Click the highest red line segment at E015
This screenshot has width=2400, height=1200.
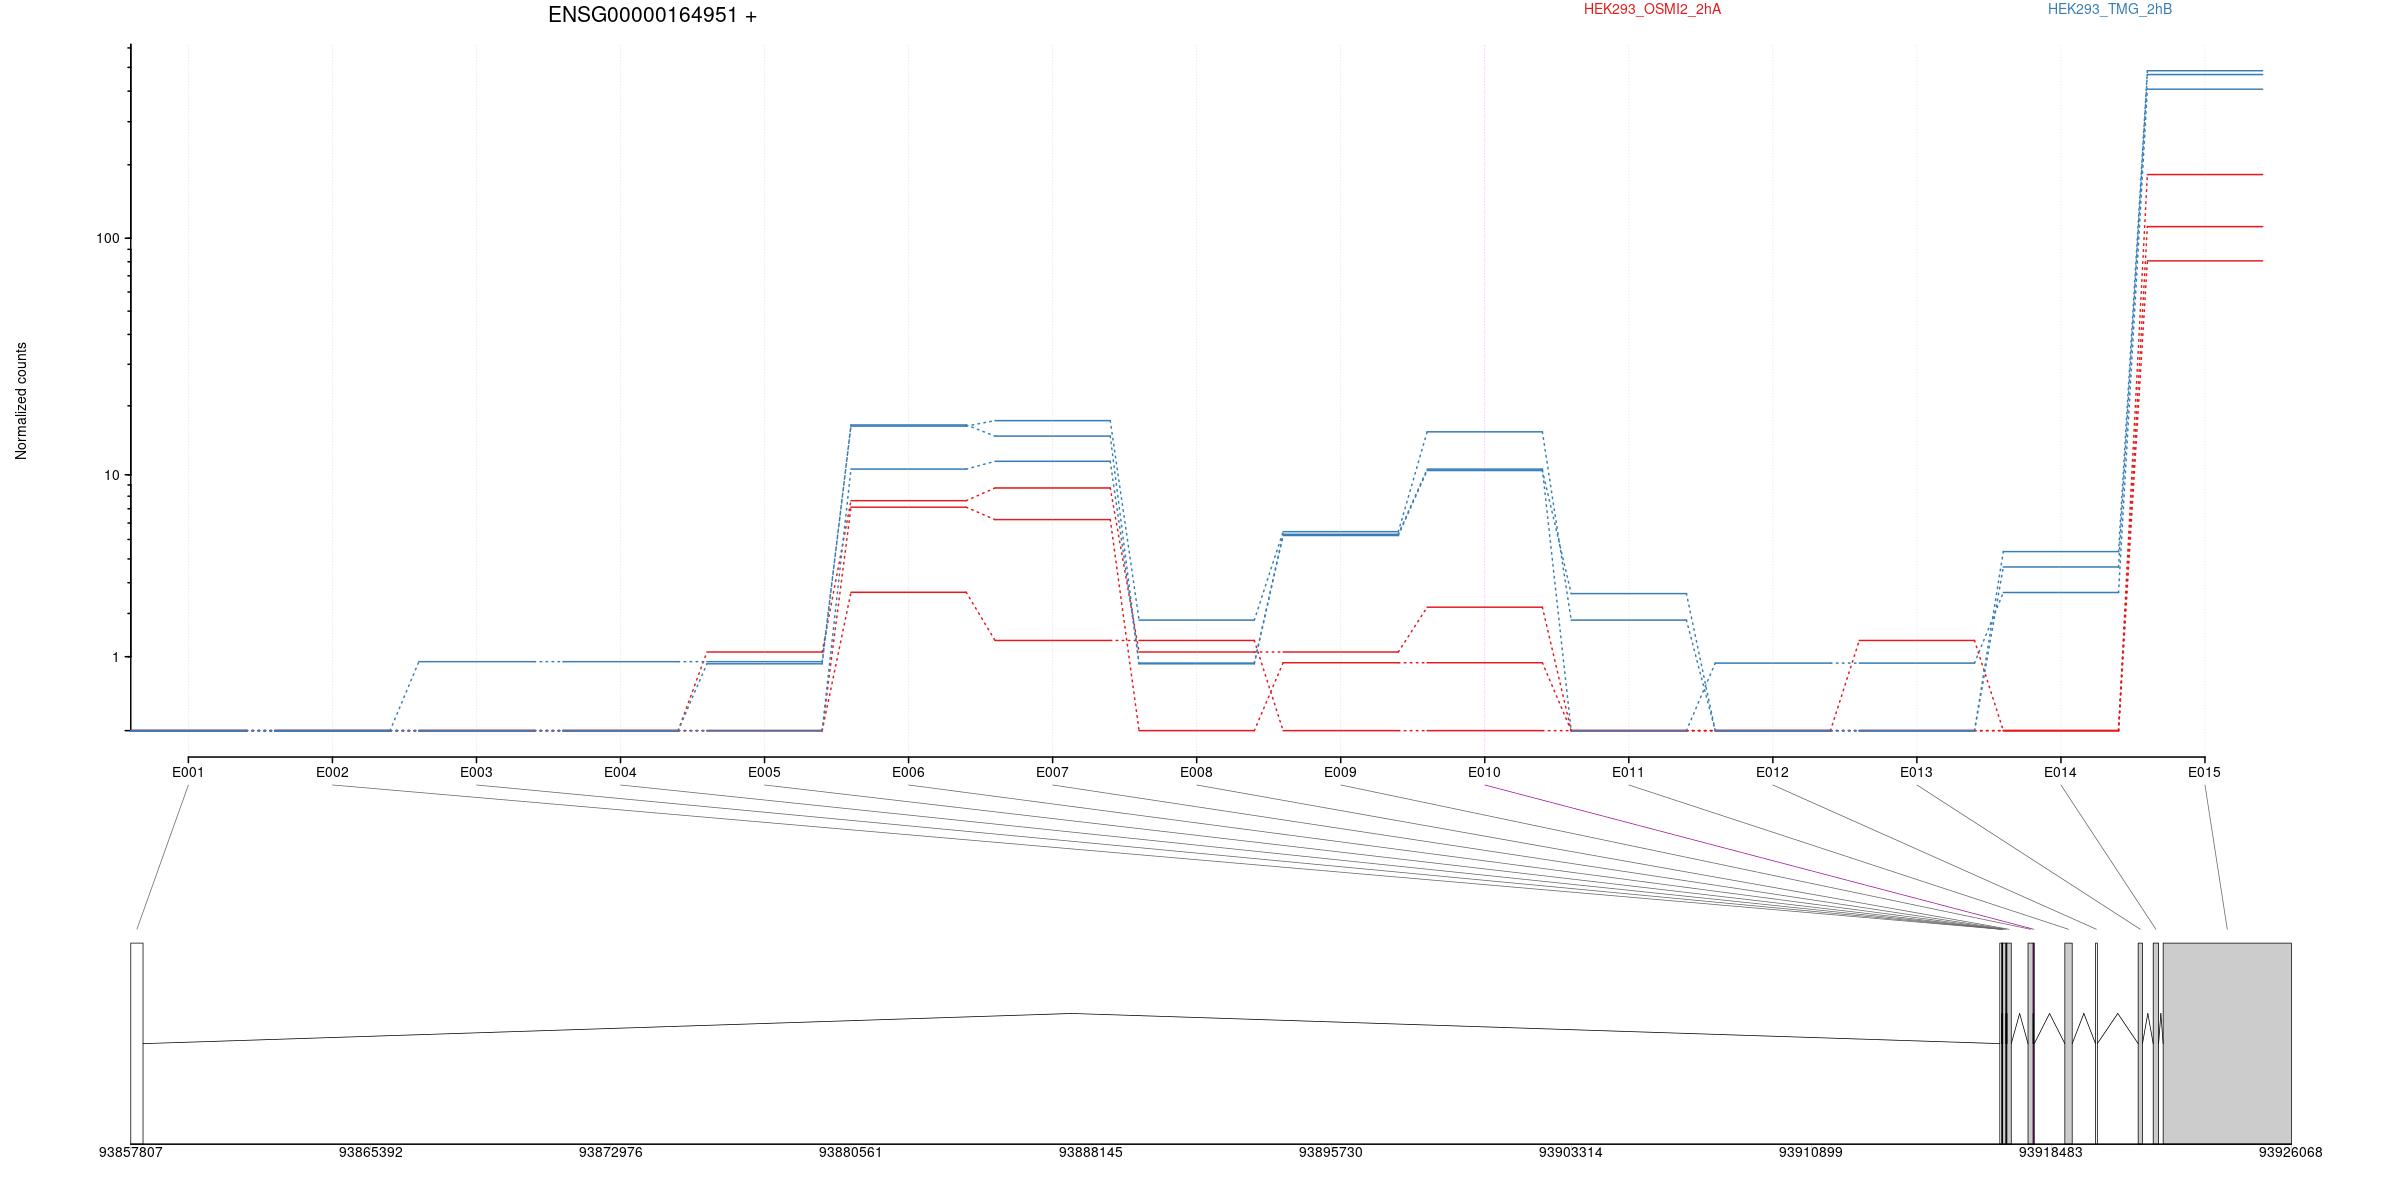point(2205,175)
